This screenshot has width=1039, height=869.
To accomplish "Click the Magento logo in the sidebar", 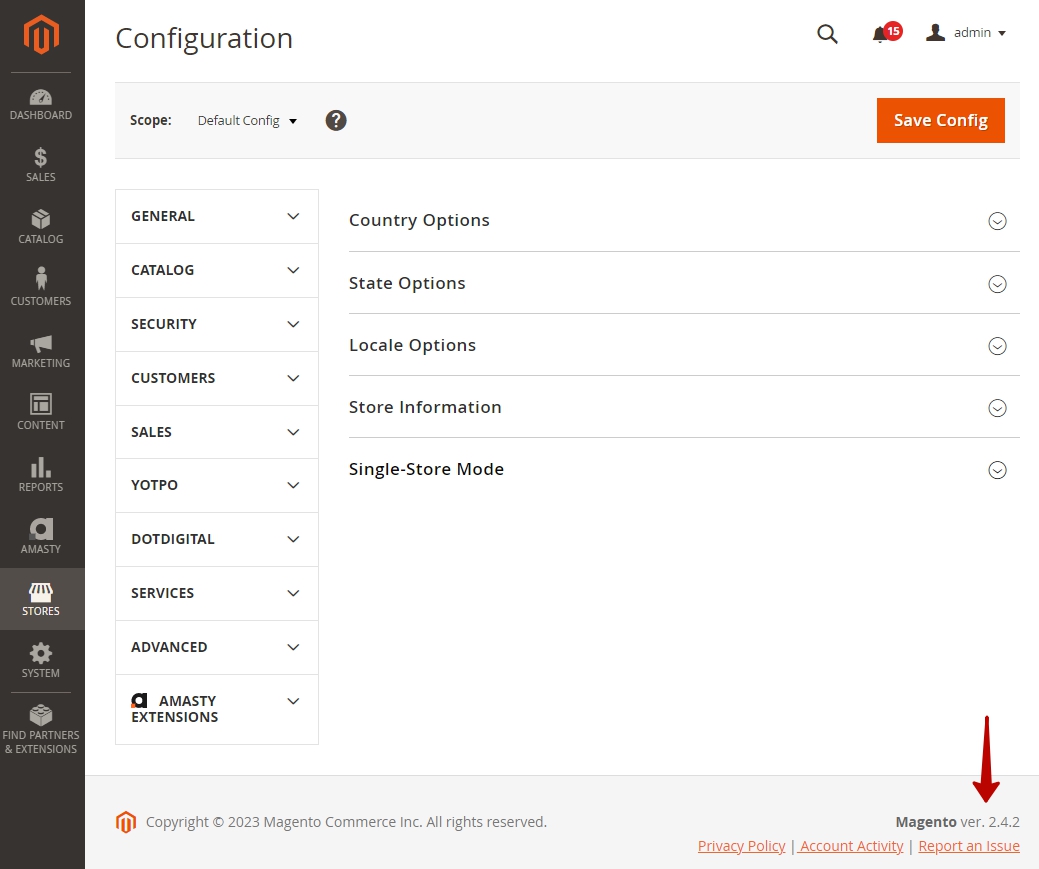I will click(41, 34).
